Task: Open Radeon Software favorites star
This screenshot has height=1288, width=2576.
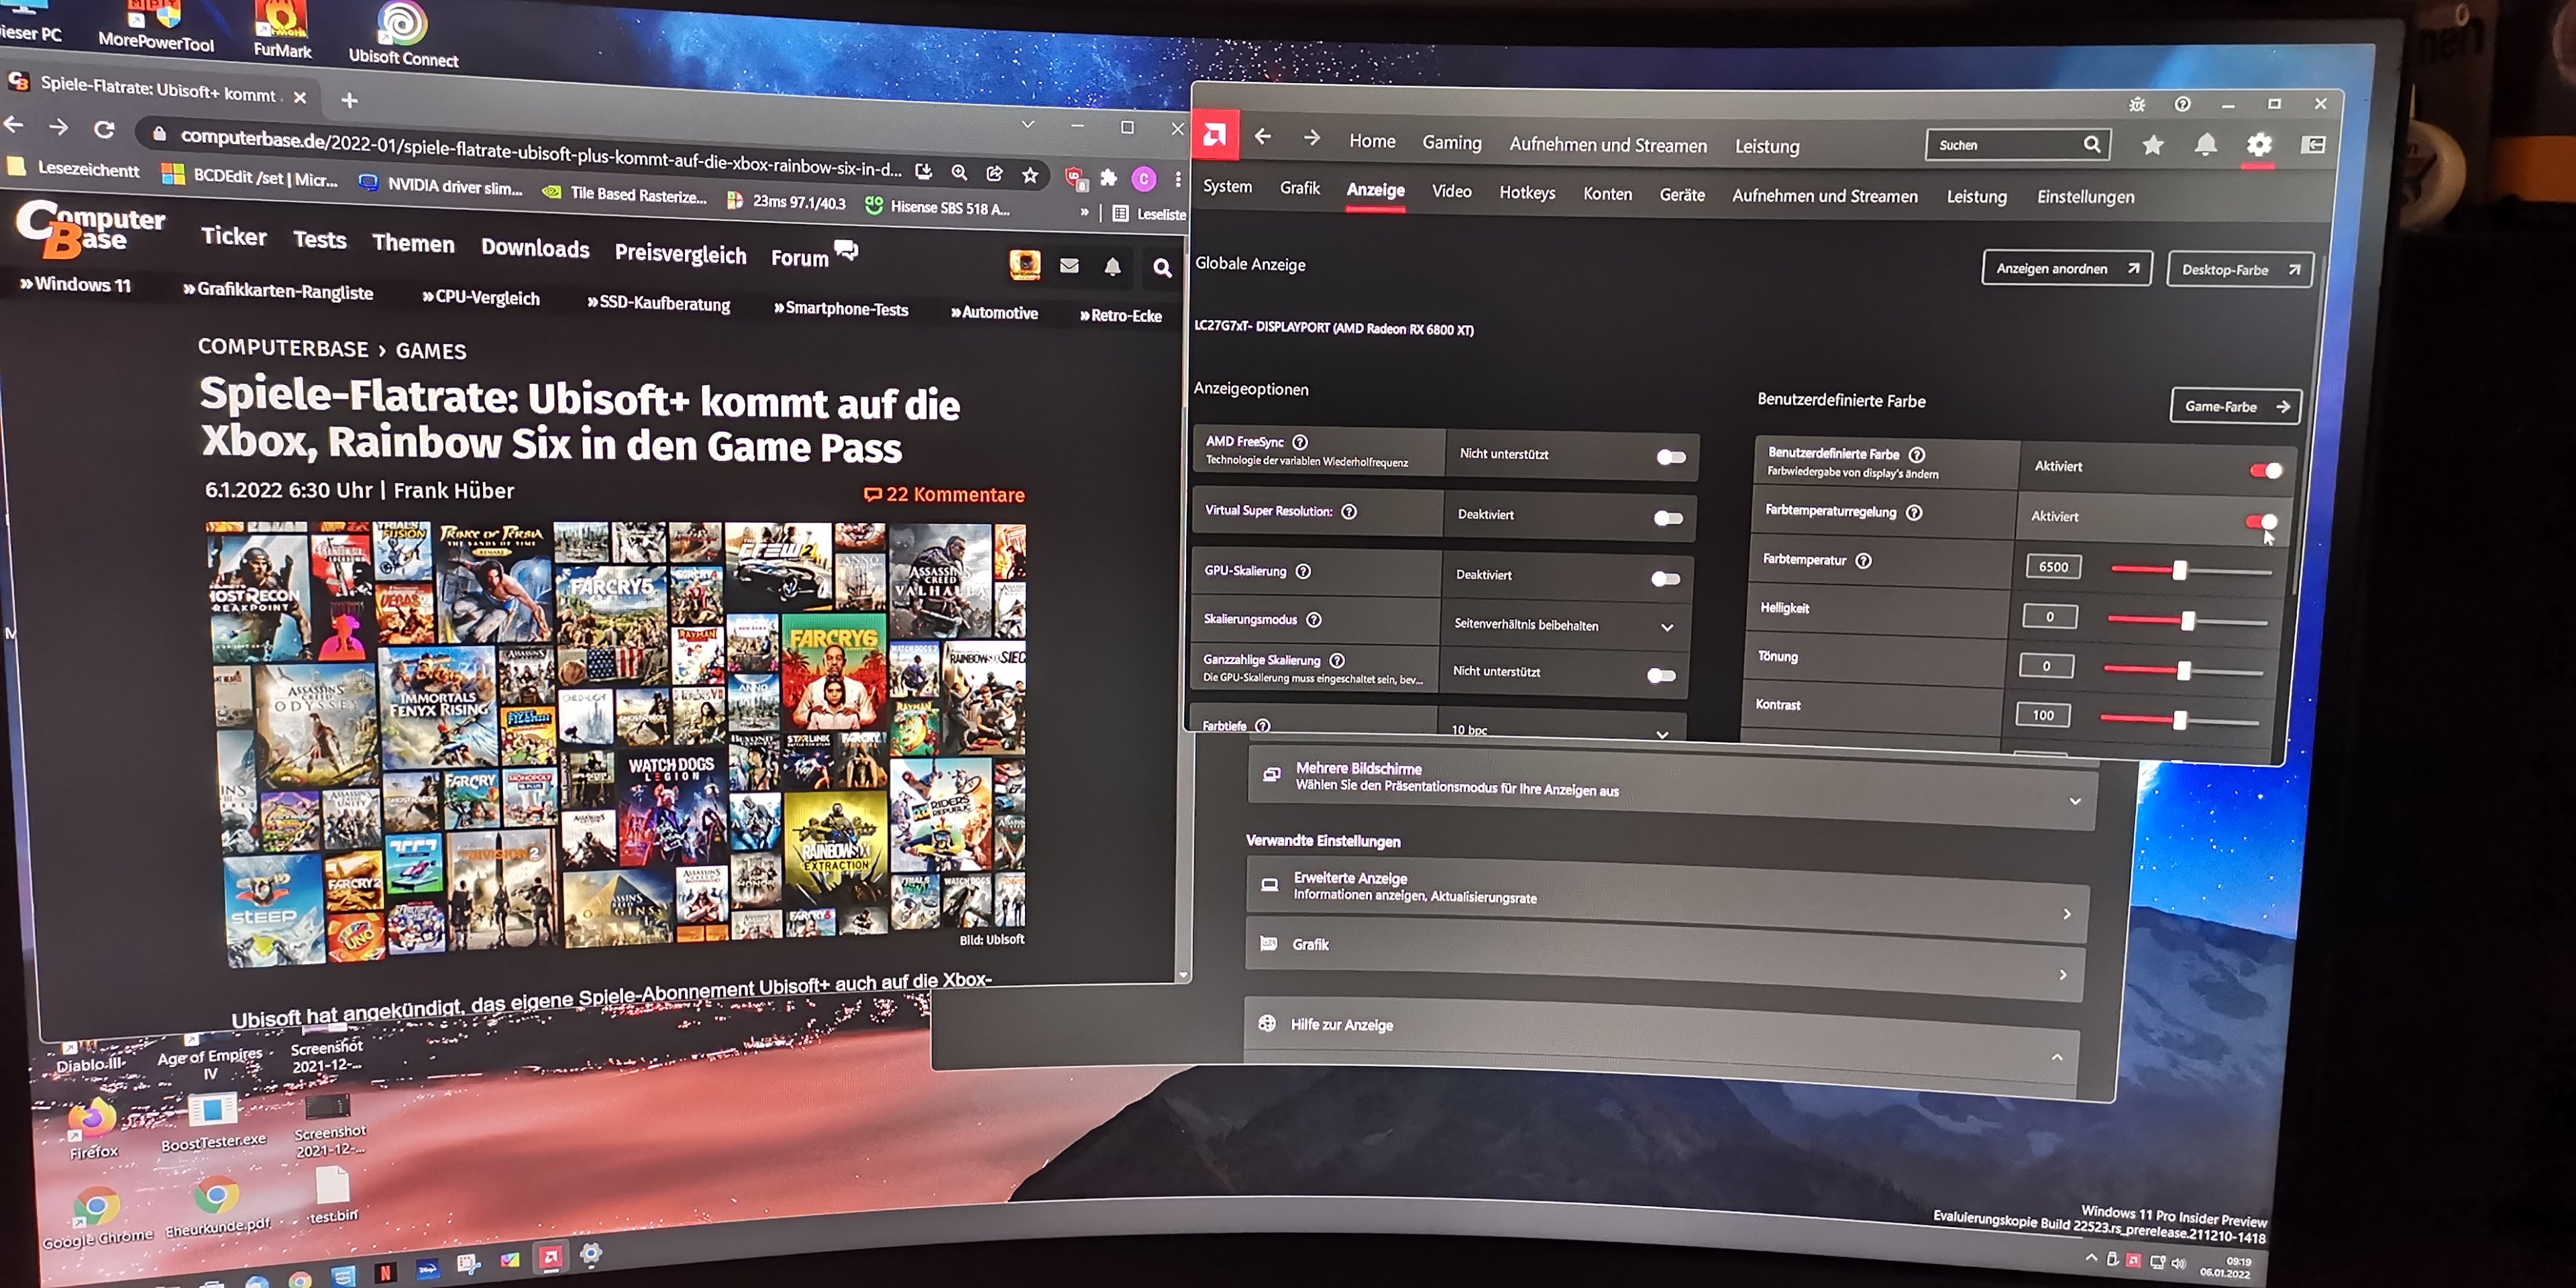Action: tap(2153, 146)
